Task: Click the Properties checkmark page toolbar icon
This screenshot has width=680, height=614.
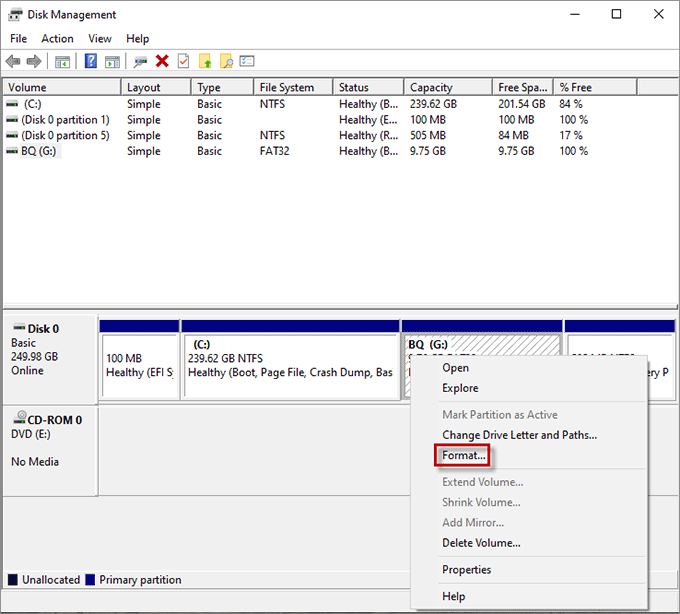Action: pyautogui.click(x=183, y=62)
